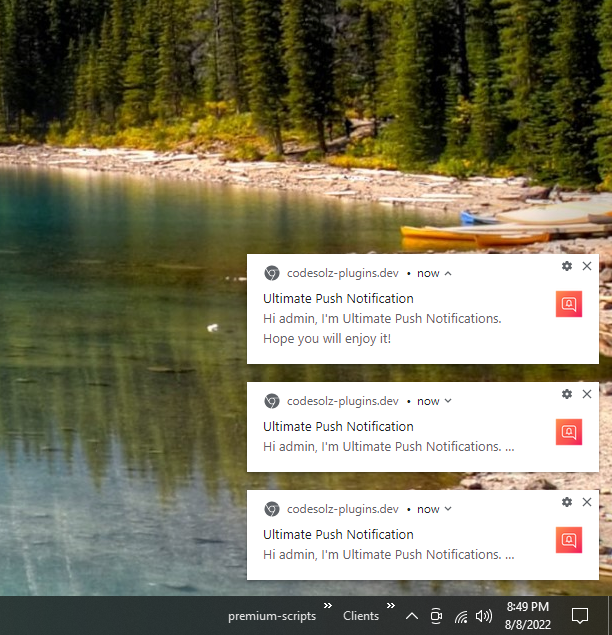The width and height of the screenshot is (612, 635).
Task: Click the red bell icon in bottom notification
Action: [569, 540]
